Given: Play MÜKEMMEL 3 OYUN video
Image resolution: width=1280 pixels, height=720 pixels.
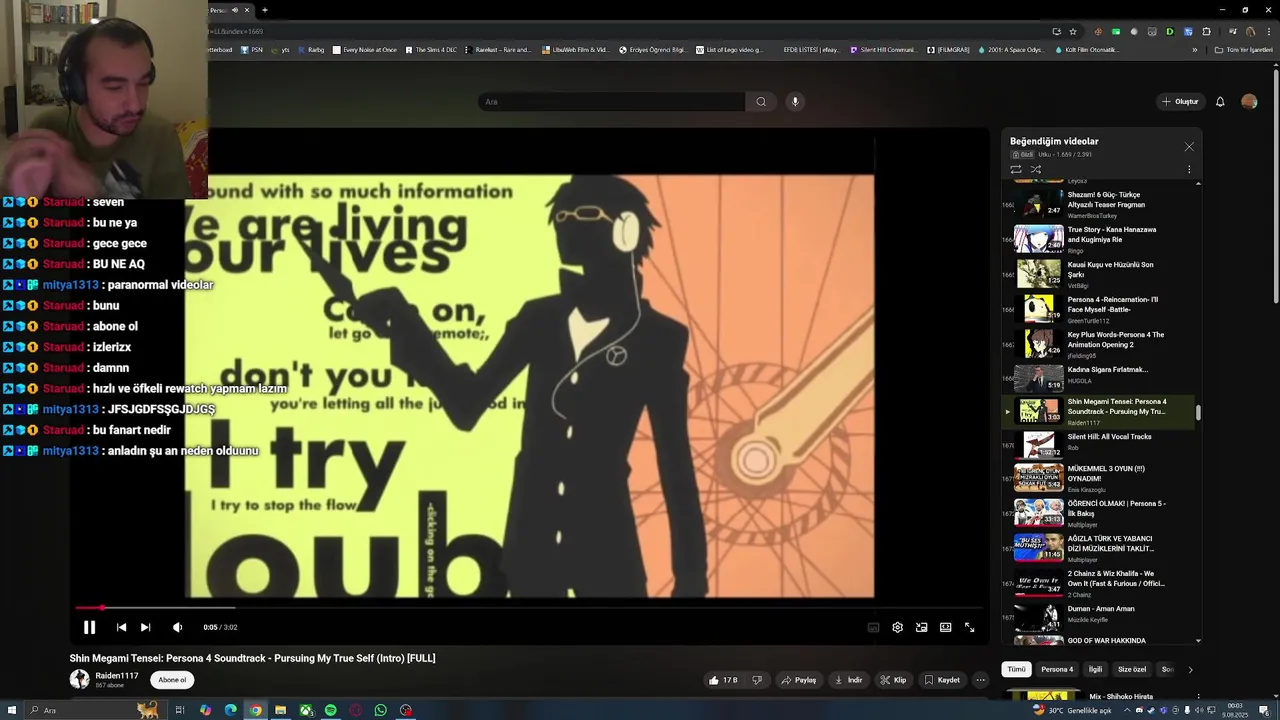Looking at the screenshot, I should tap(1098, 478).
